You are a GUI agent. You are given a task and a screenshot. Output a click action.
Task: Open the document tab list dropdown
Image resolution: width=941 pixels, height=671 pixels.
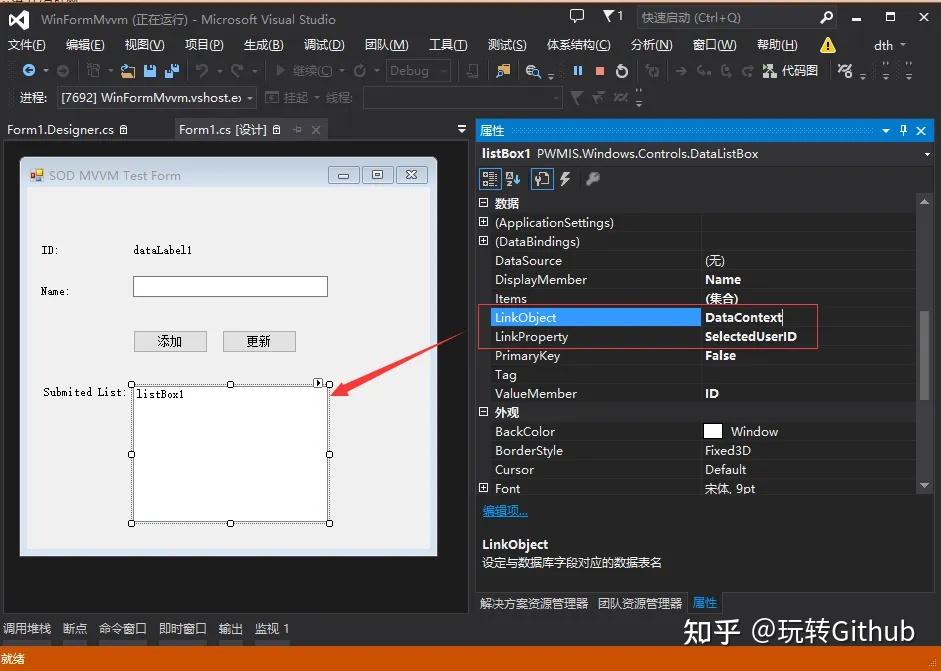coord(461,129)
